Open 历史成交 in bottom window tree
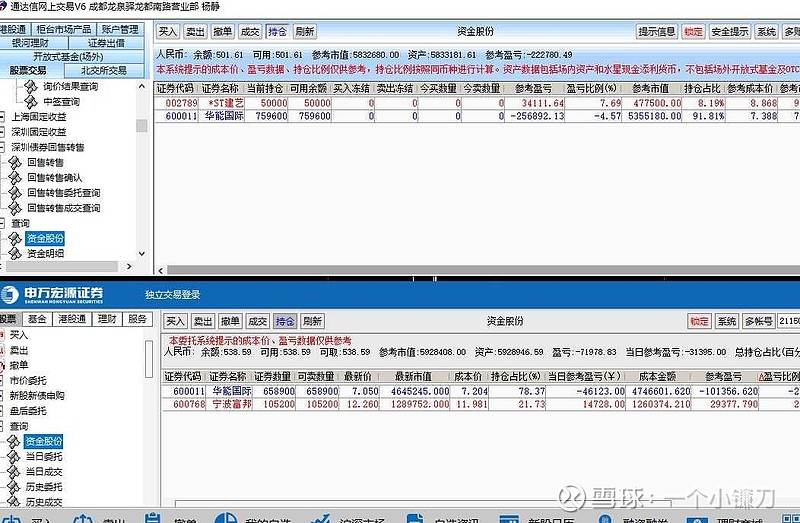The image size is (800, 523). [x=44, y=502]
